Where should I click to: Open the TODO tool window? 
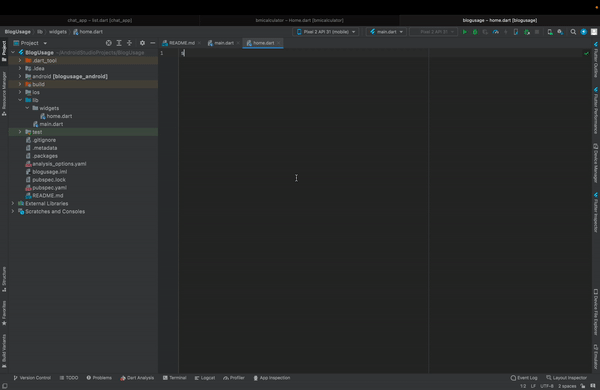[x=69, y=378]
